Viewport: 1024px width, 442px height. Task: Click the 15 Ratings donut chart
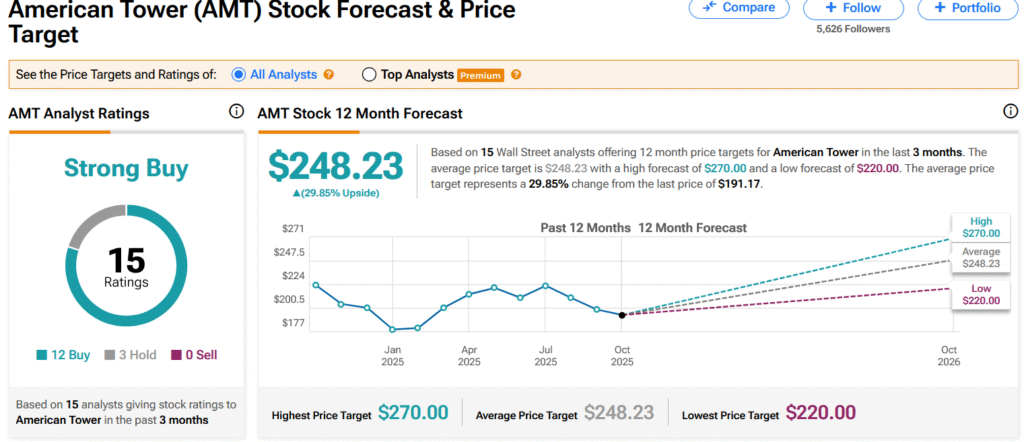126,262
